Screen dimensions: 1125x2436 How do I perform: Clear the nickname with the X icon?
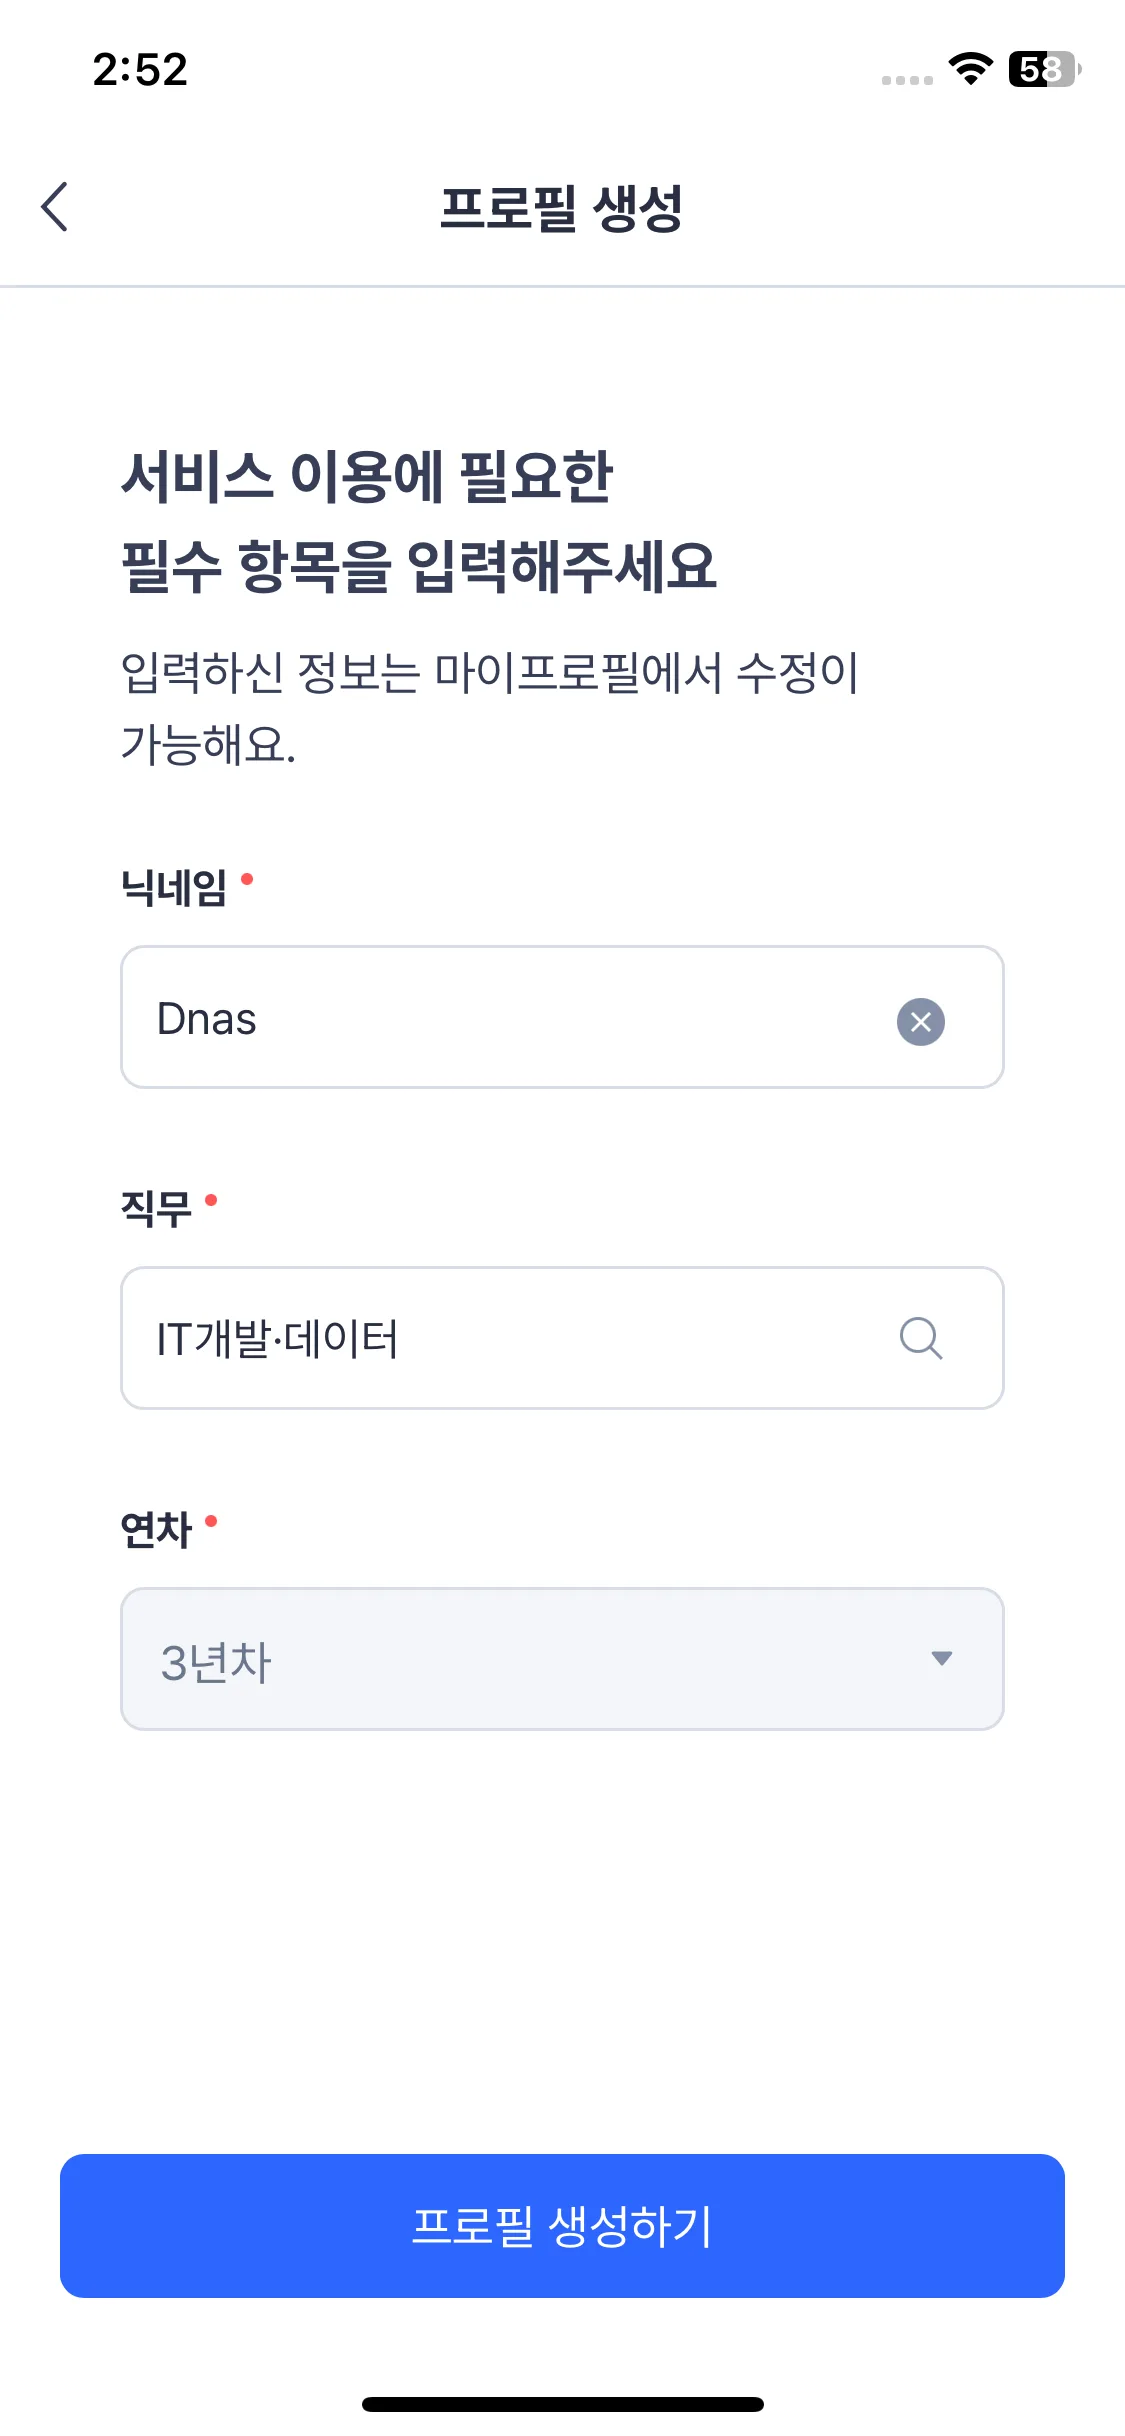[x=920, y=1021]
